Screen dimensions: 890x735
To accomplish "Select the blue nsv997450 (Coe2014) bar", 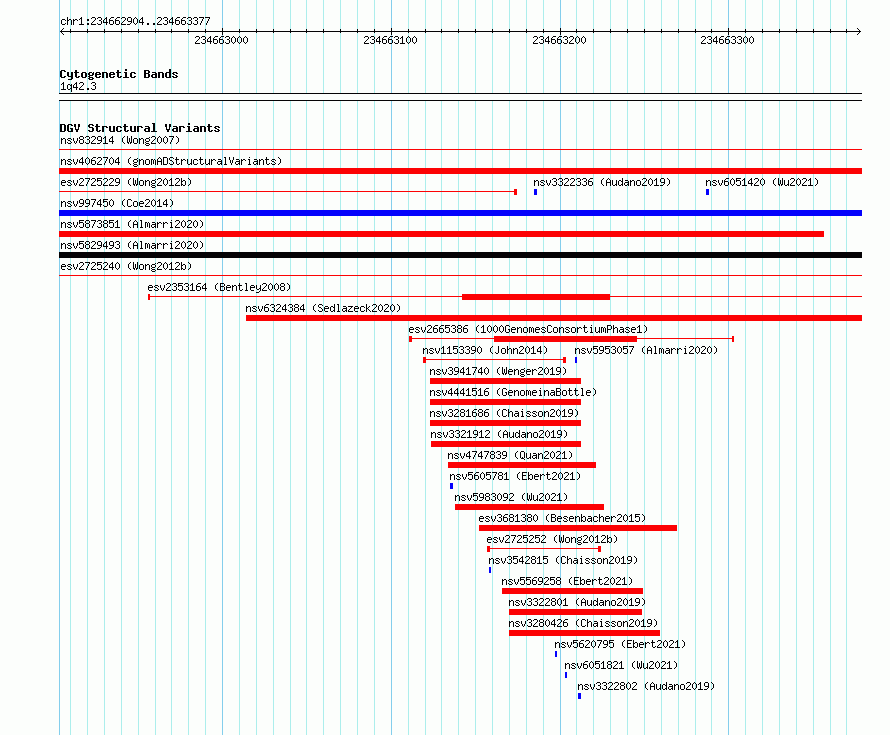I will tap(460, 213).
